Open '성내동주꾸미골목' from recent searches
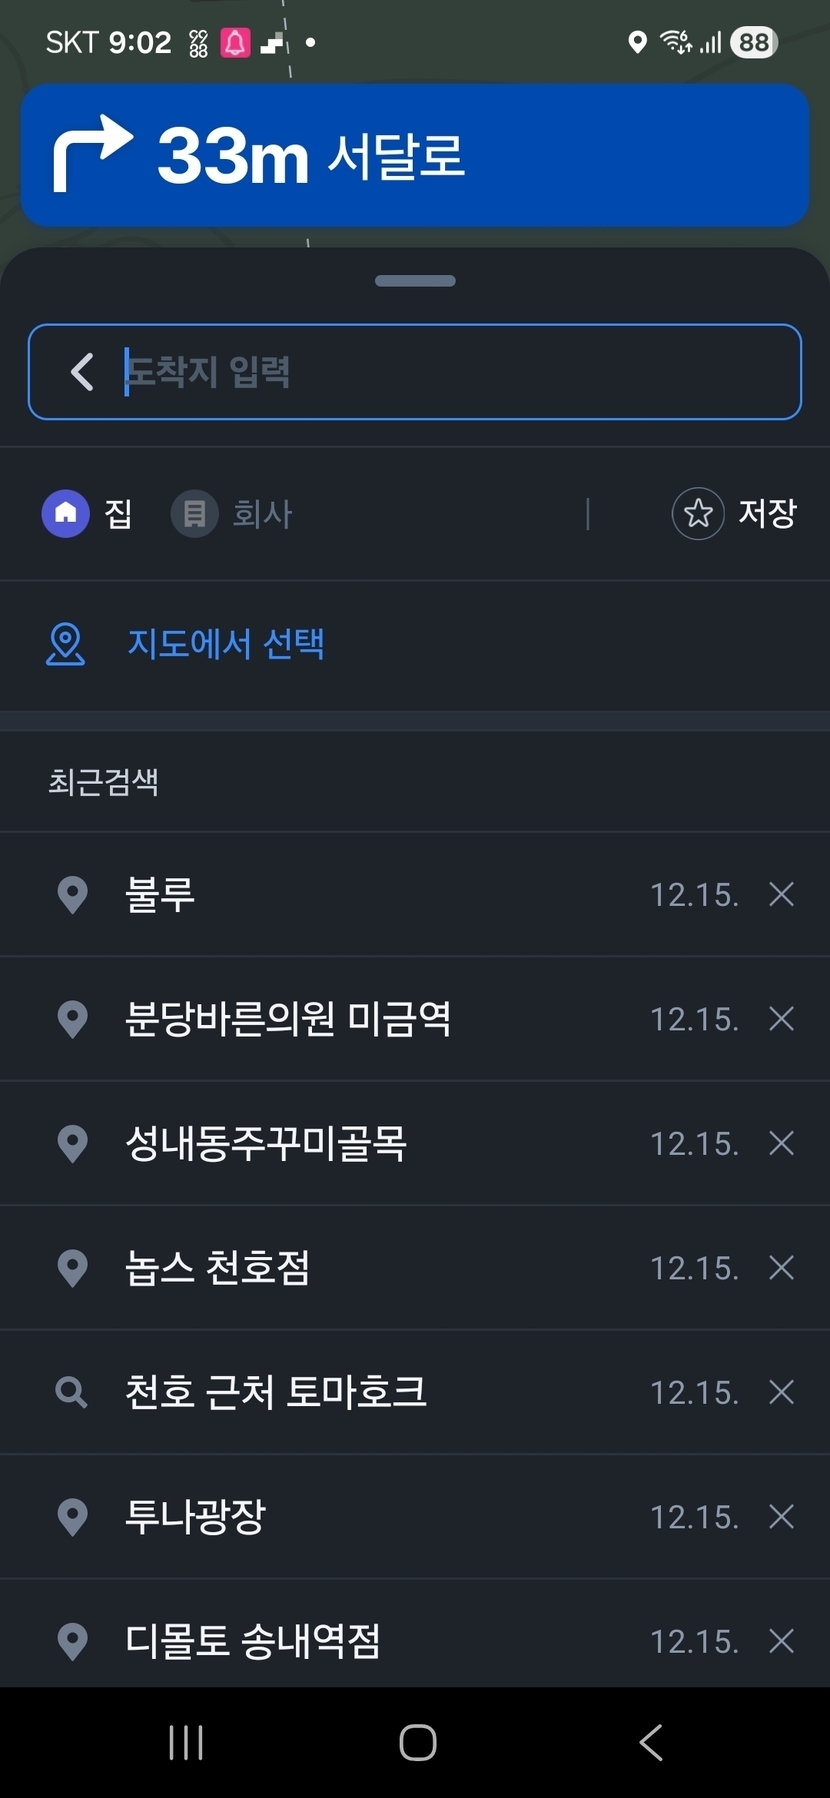Viewport: 830px width, 1798px height. tap(266, 1143)
